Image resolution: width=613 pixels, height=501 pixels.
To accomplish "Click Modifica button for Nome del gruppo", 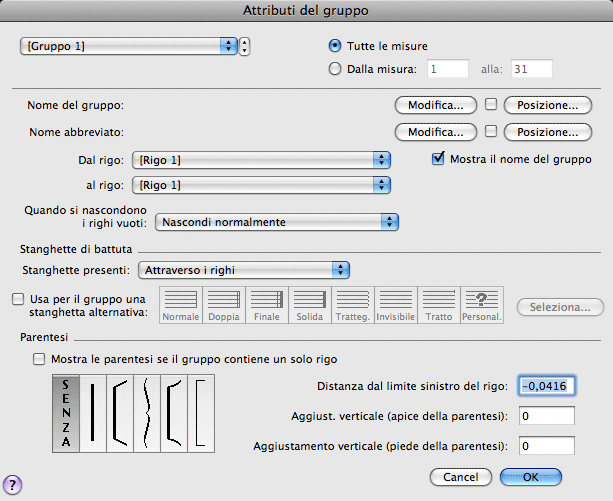I will pos(435,104).
